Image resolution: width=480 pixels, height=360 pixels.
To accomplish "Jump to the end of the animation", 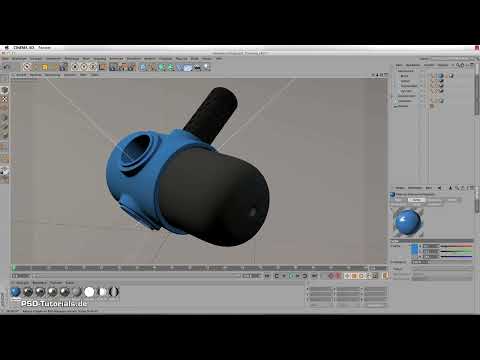I will point(314,276).
